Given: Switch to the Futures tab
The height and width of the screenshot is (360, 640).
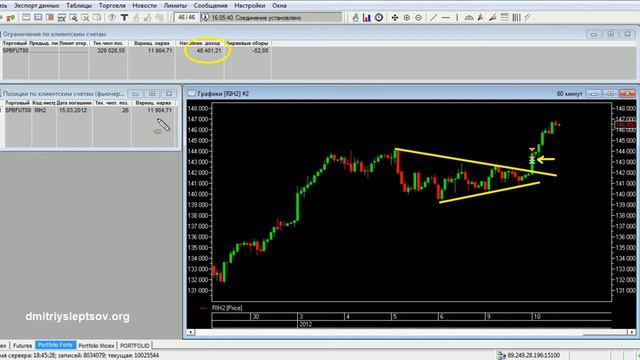Looking at the screenshot, I should [x=22, y=345].
